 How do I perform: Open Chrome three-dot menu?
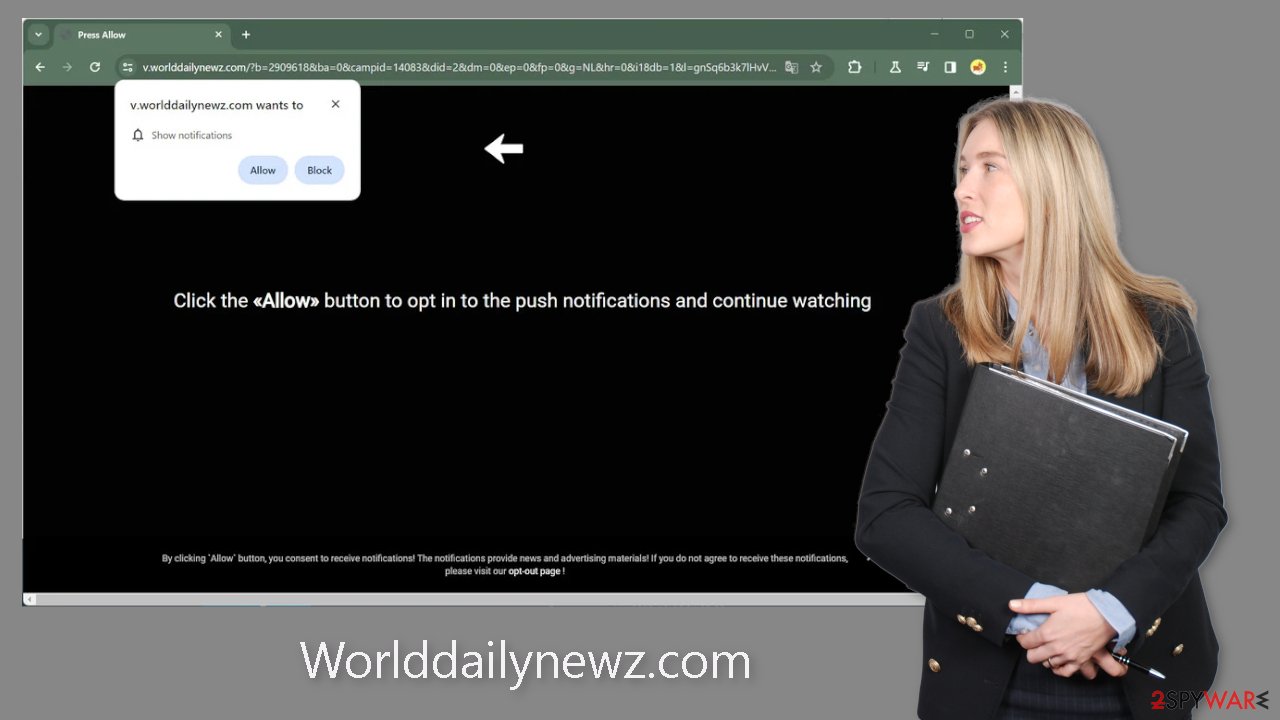pyautogui.click(x=1005, y=67)
